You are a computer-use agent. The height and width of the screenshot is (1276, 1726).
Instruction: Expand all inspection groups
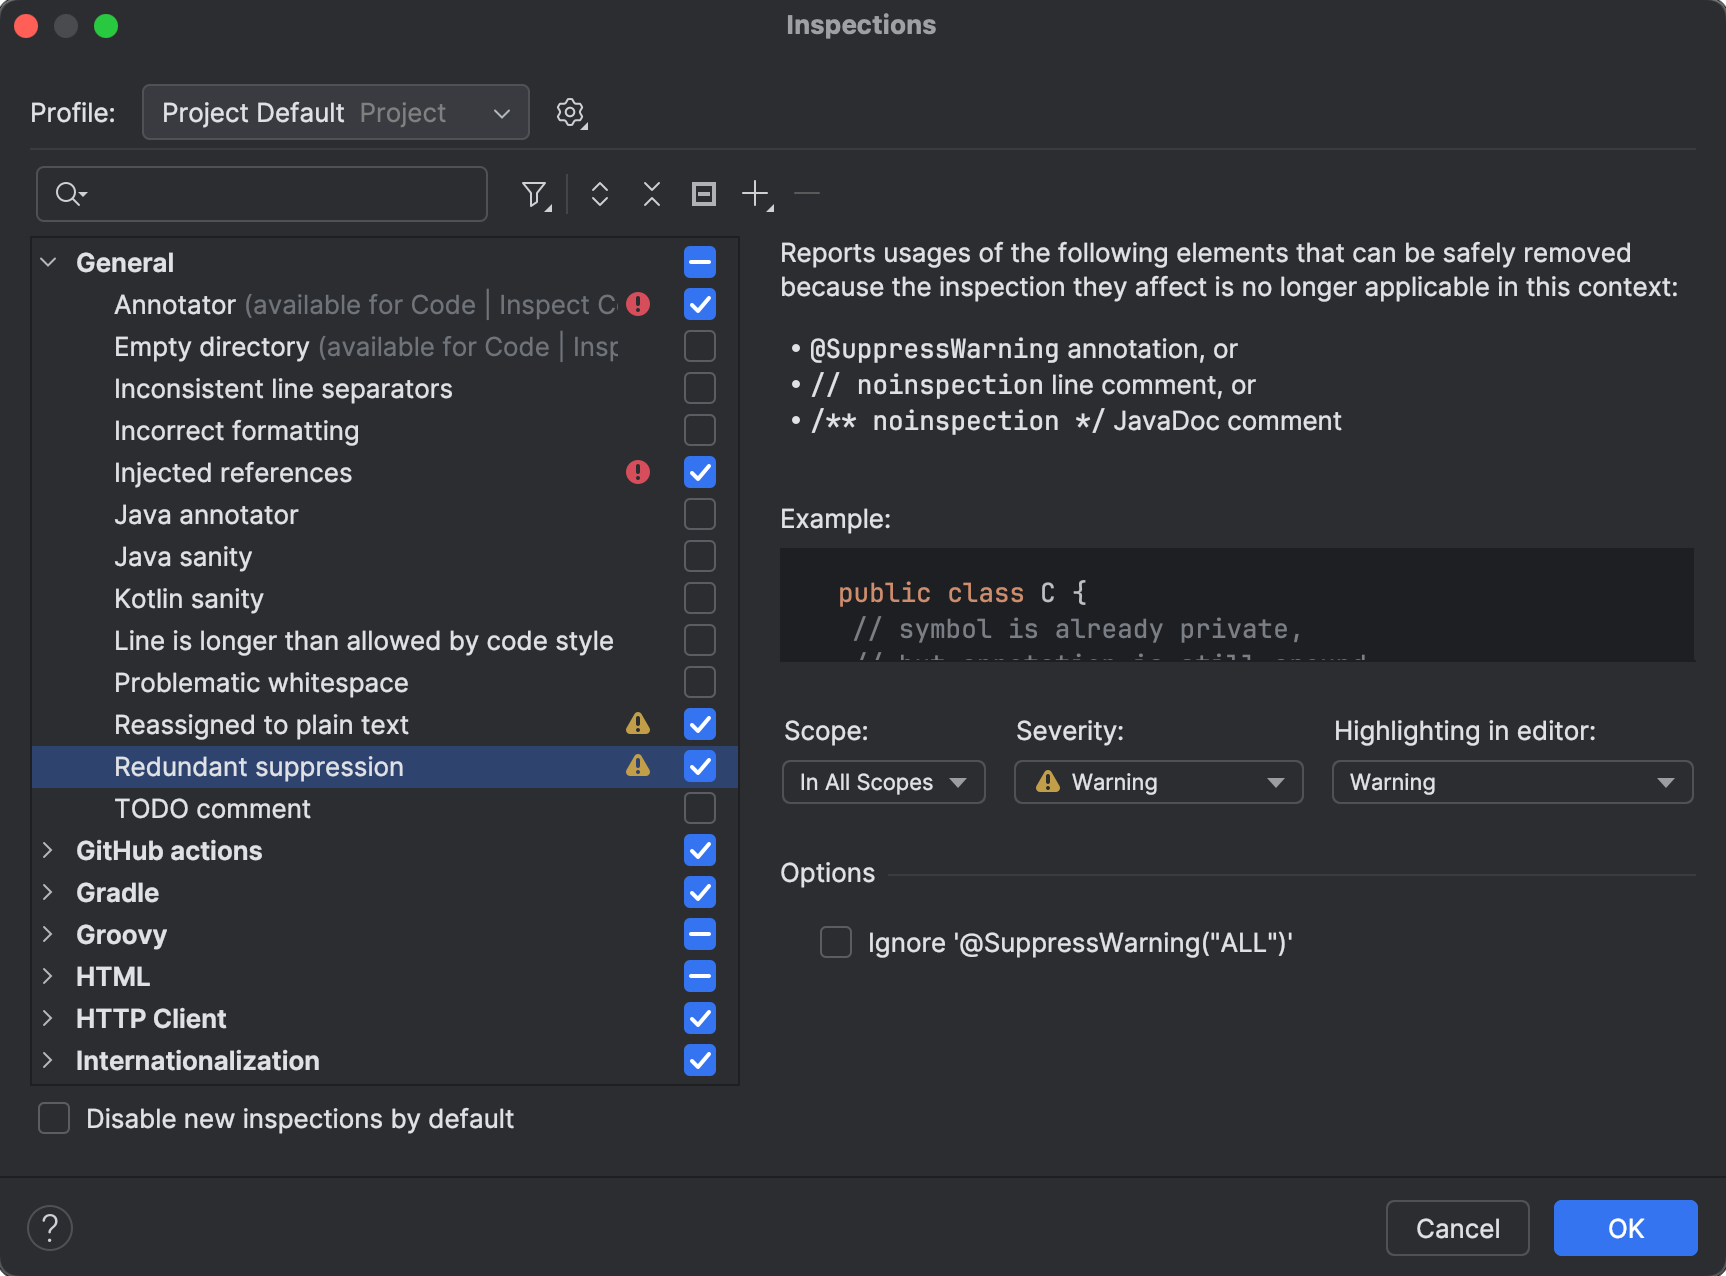(x=600, y=194)
